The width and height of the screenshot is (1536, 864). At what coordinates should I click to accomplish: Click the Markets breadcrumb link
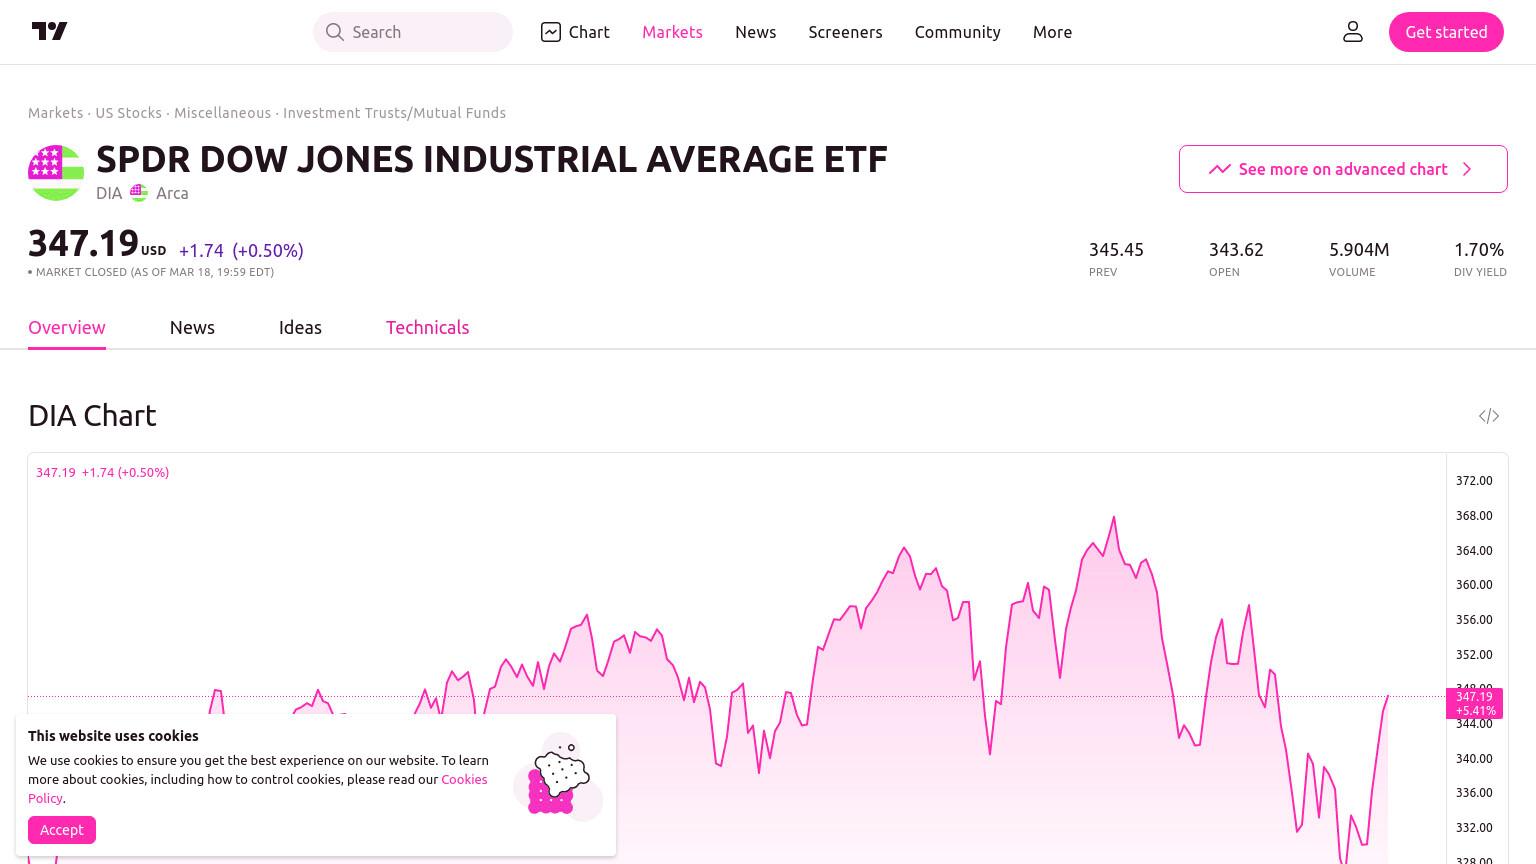click(x=55, y=113)
